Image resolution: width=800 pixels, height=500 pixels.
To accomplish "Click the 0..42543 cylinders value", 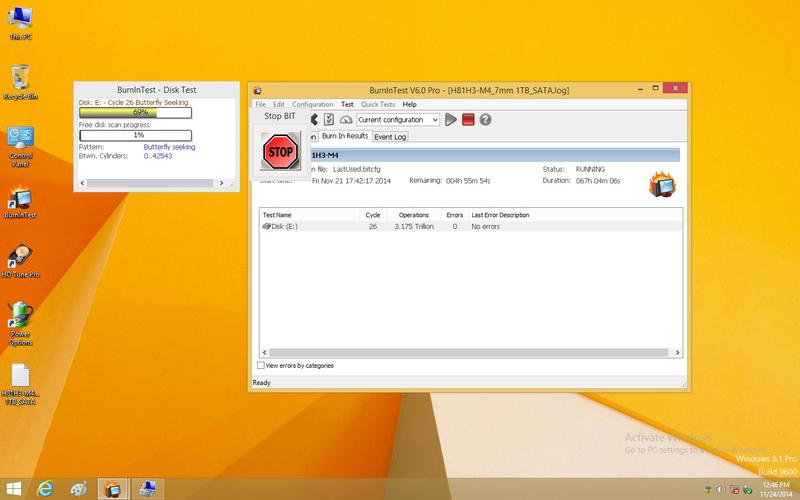I will click(x=158, y=156).
